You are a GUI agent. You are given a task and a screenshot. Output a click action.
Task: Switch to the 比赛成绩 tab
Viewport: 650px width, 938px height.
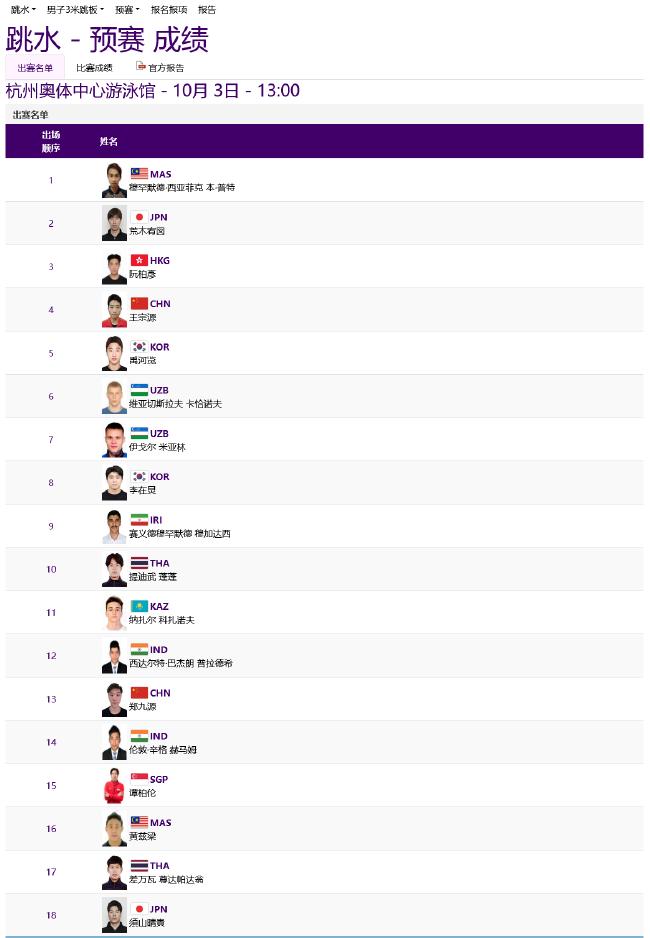pyautogui.click(x=94, y=68)
